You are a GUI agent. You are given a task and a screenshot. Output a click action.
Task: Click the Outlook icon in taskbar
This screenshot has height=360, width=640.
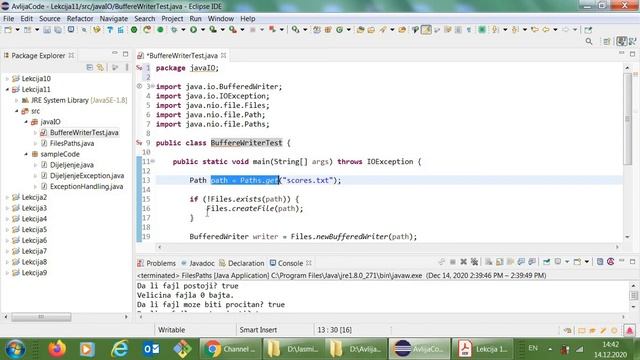click(x=151, y=349)
